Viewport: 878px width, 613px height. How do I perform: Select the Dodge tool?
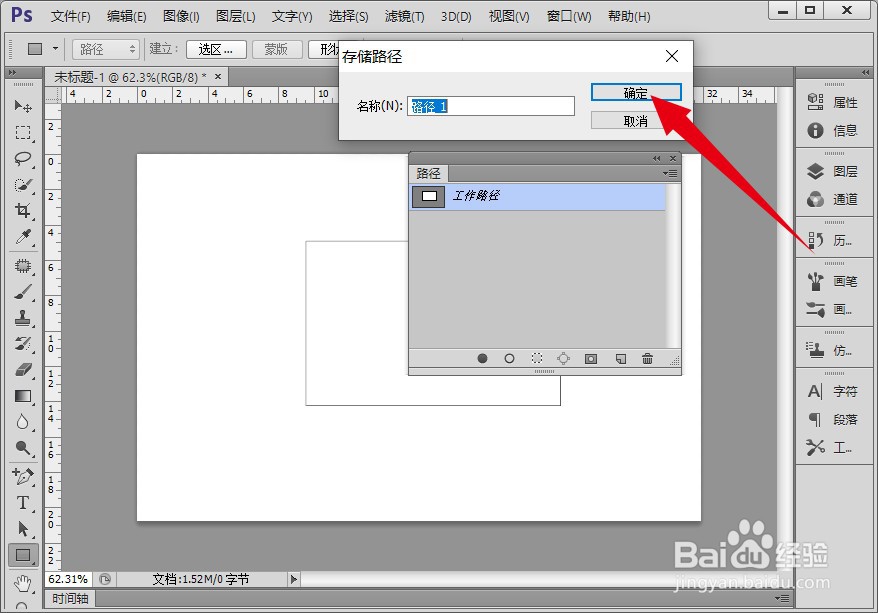(x=23, y=448)
